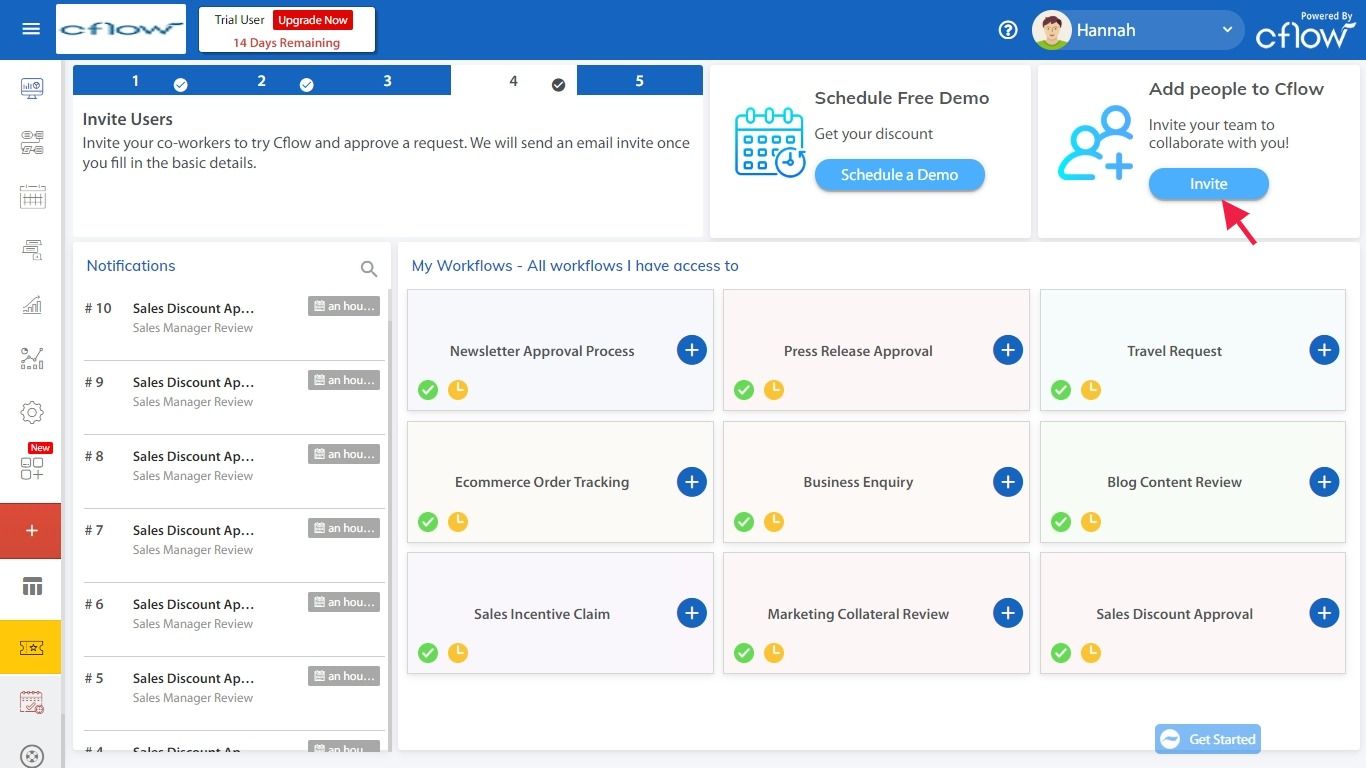The width and height of the screenshot is (1366, 768).
Task: Select onboarding step 4 tab
Action: (514, 81)
